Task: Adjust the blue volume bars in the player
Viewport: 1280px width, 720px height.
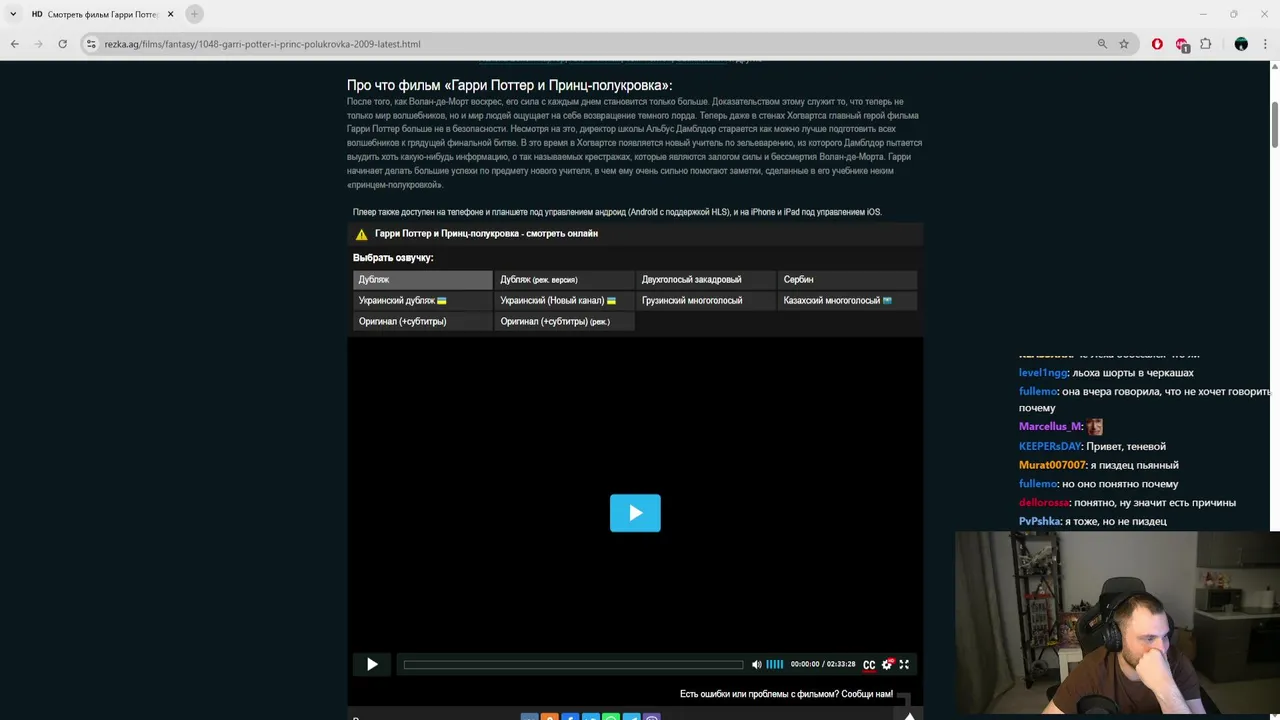Action: 775,664
